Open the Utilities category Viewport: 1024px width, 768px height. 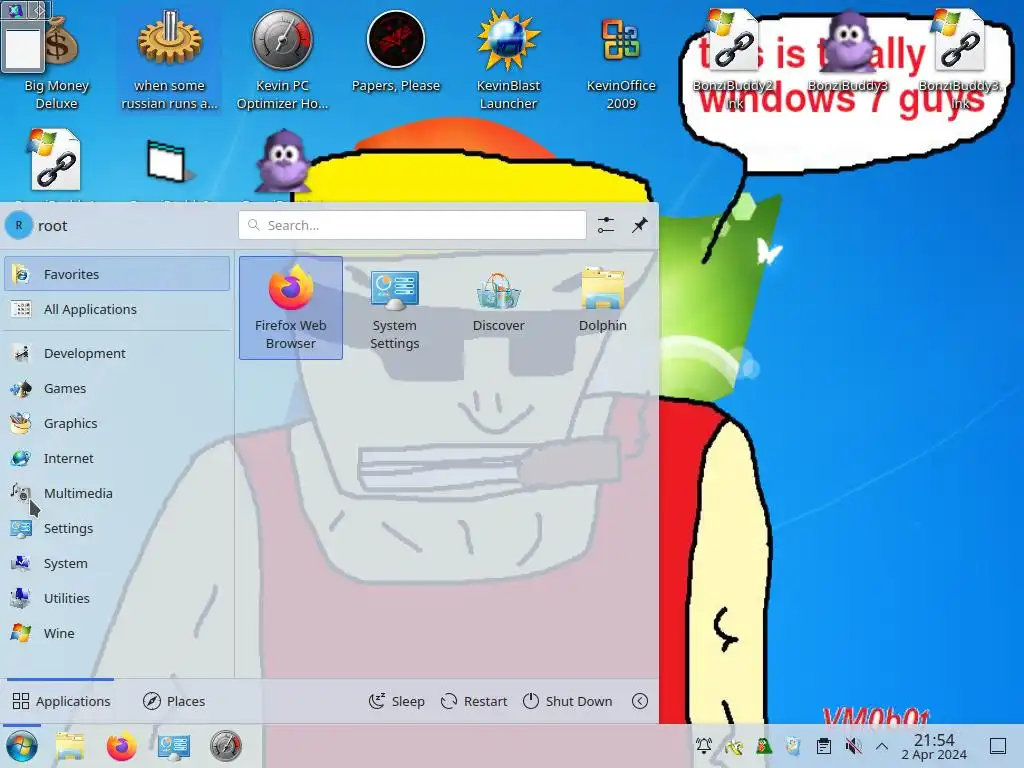(x=117, y=598)
